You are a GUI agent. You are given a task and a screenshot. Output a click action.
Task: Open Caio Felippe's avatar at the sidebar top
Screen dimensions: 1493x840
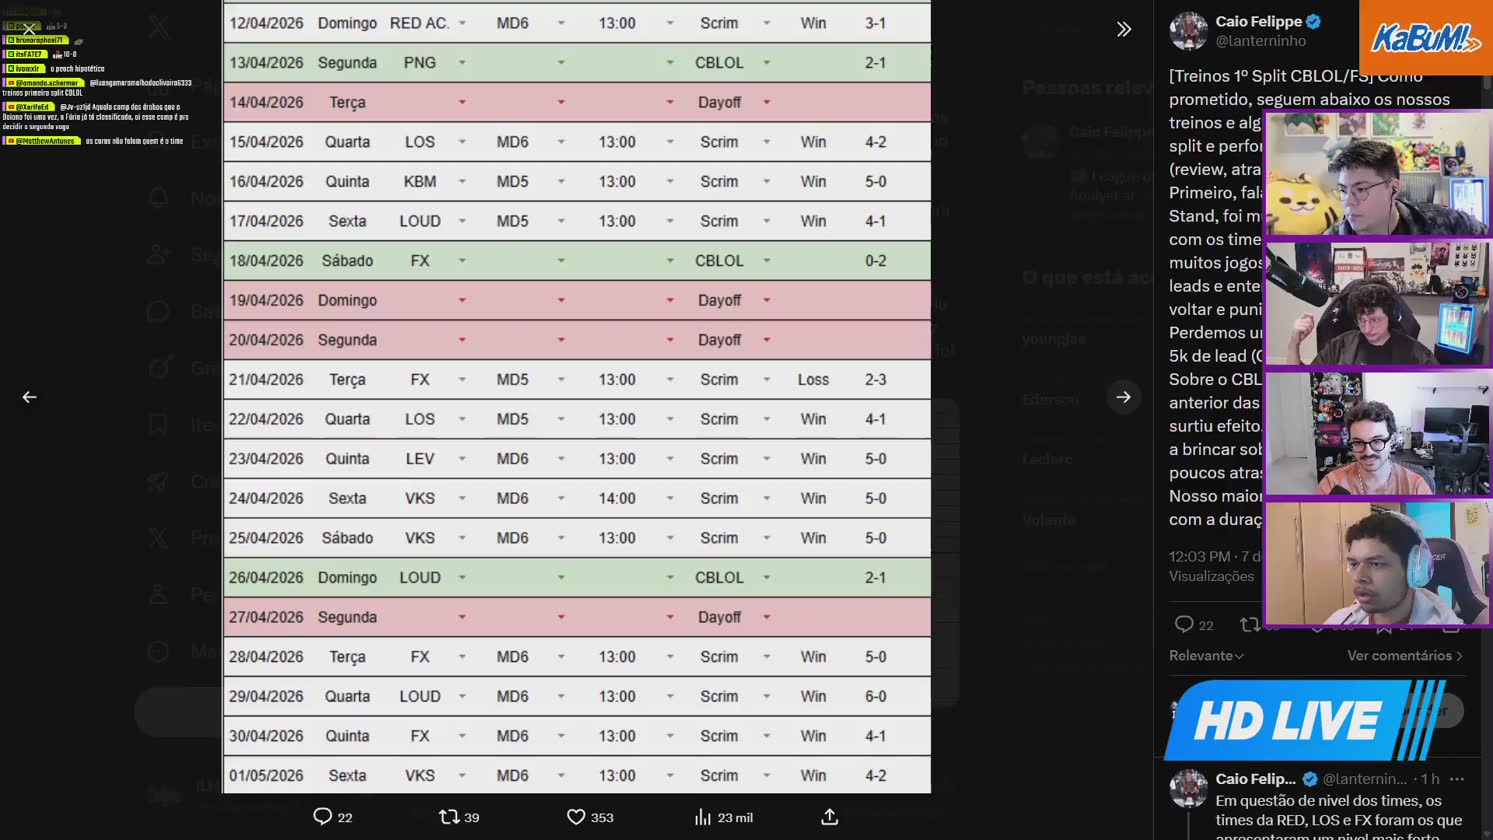point(1188,31)
